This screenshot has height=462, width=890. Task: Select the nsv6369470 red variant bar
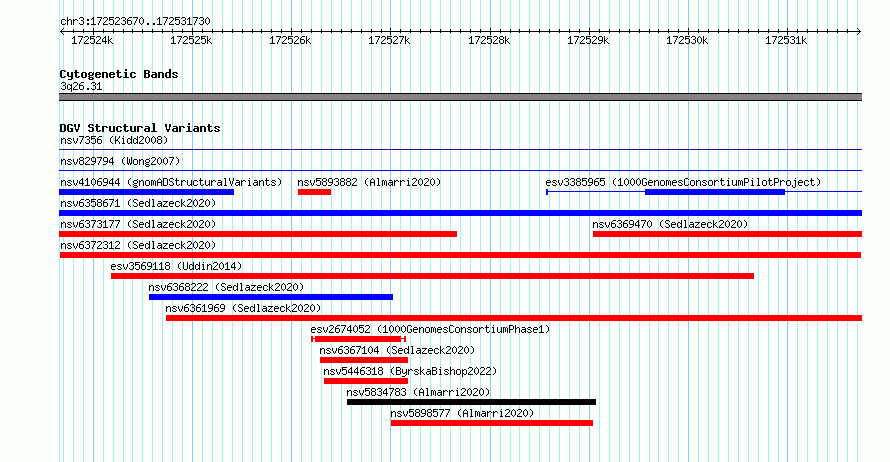tap(727, 234)
